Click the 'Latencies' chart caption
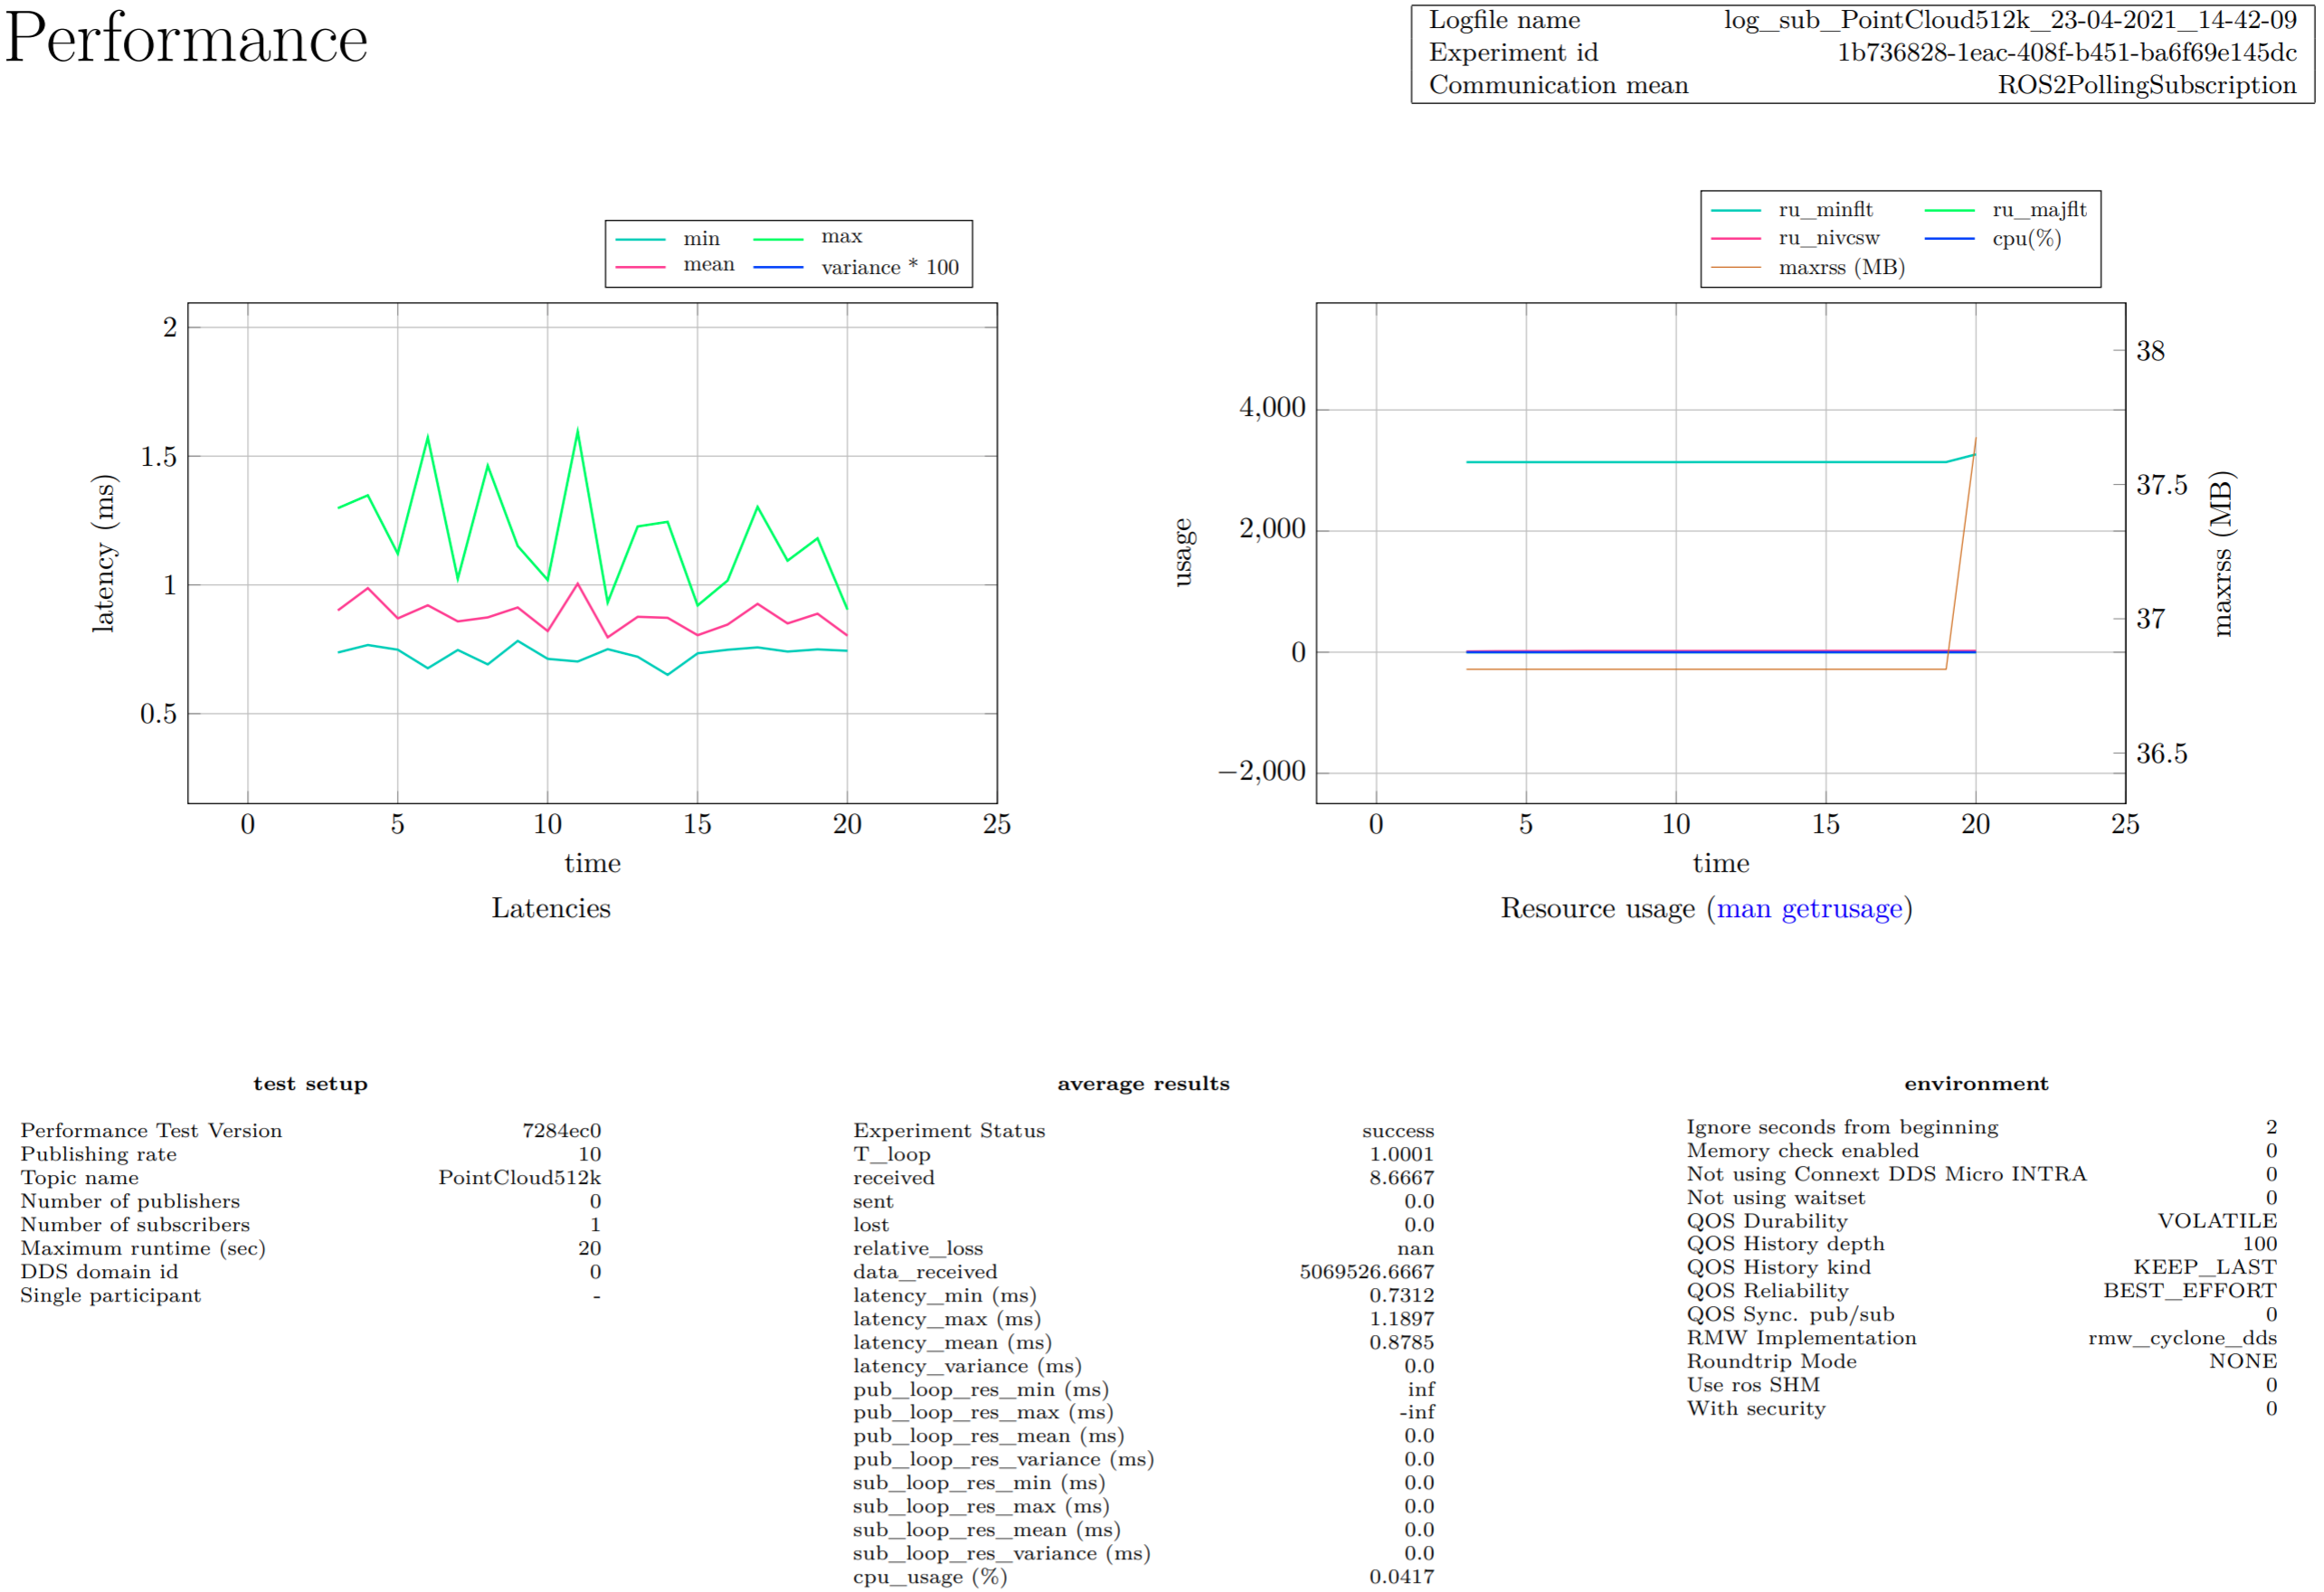2324x1592 pixels. click(550, 908)
